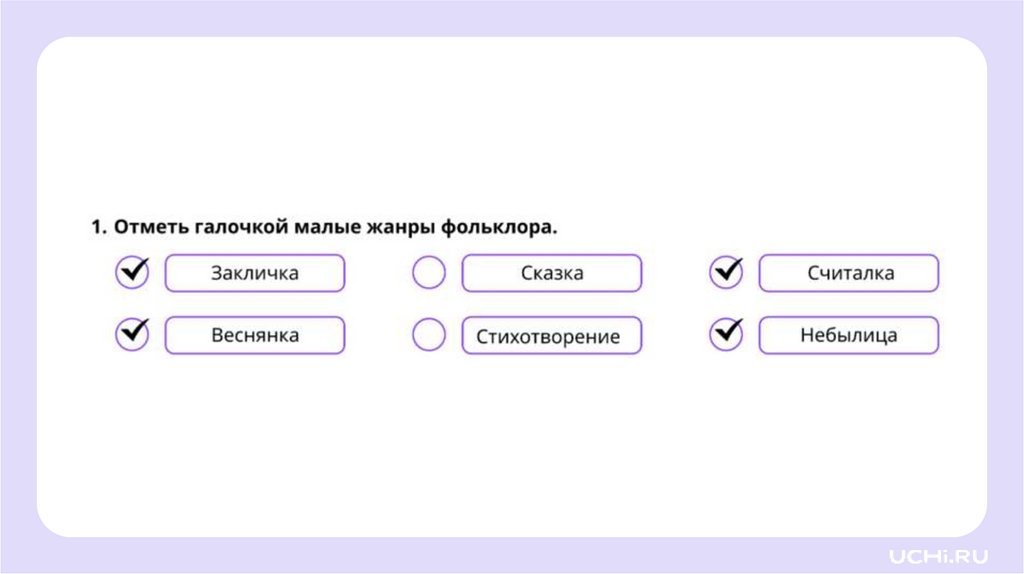Uncheck the Считалка checkbox
This screenshot has height=574, width=1024.
pyautogui.click(x=726, y=273)
